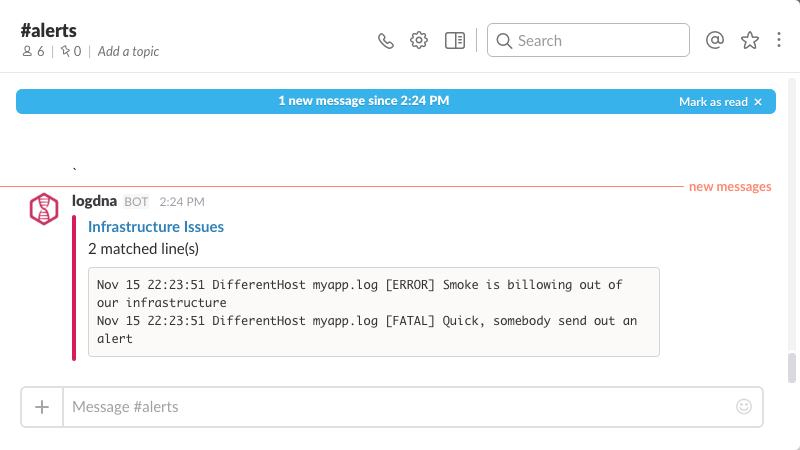
Task: Open channel settings gear icon
Action: tap(419, 41)
